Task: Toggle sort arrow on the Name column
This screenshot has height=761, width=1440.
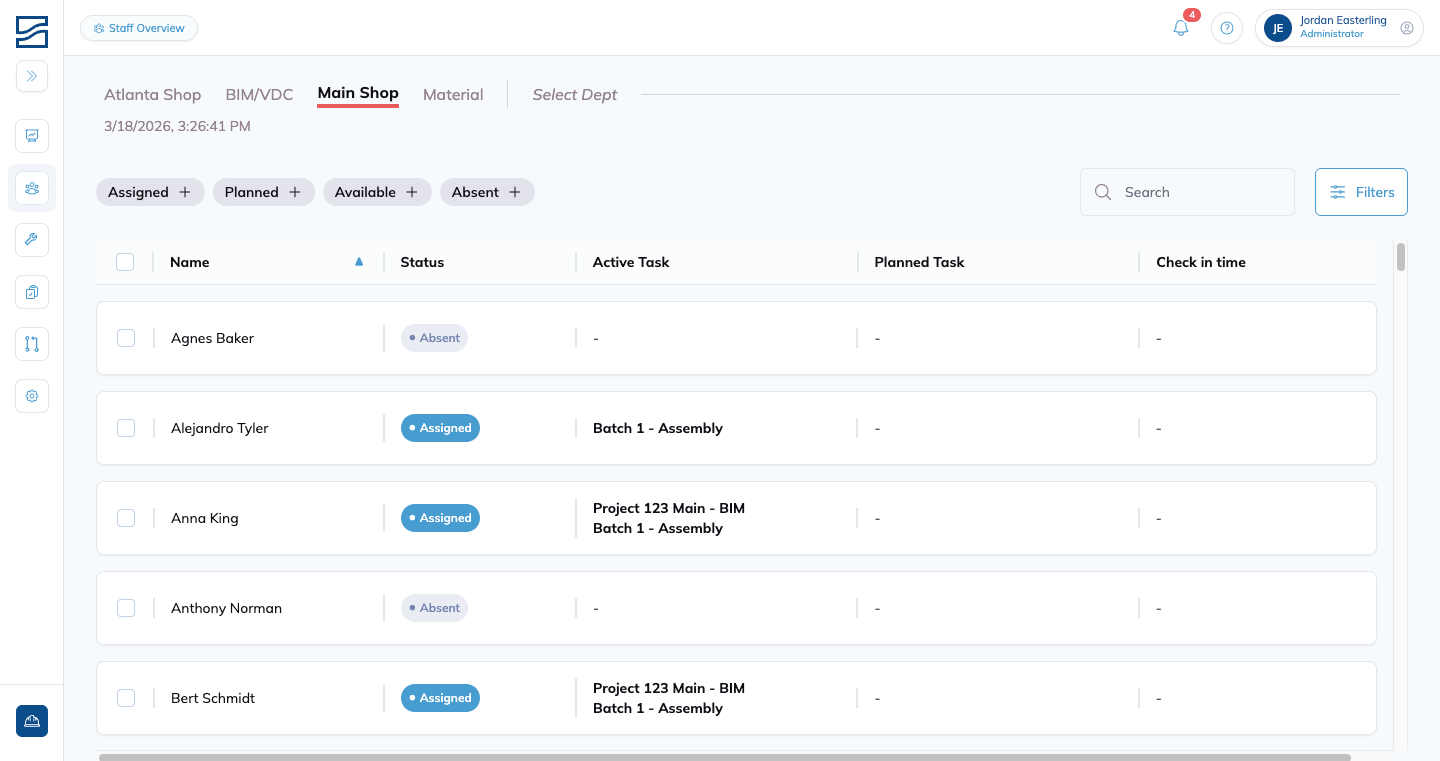Action: [359, 262]
